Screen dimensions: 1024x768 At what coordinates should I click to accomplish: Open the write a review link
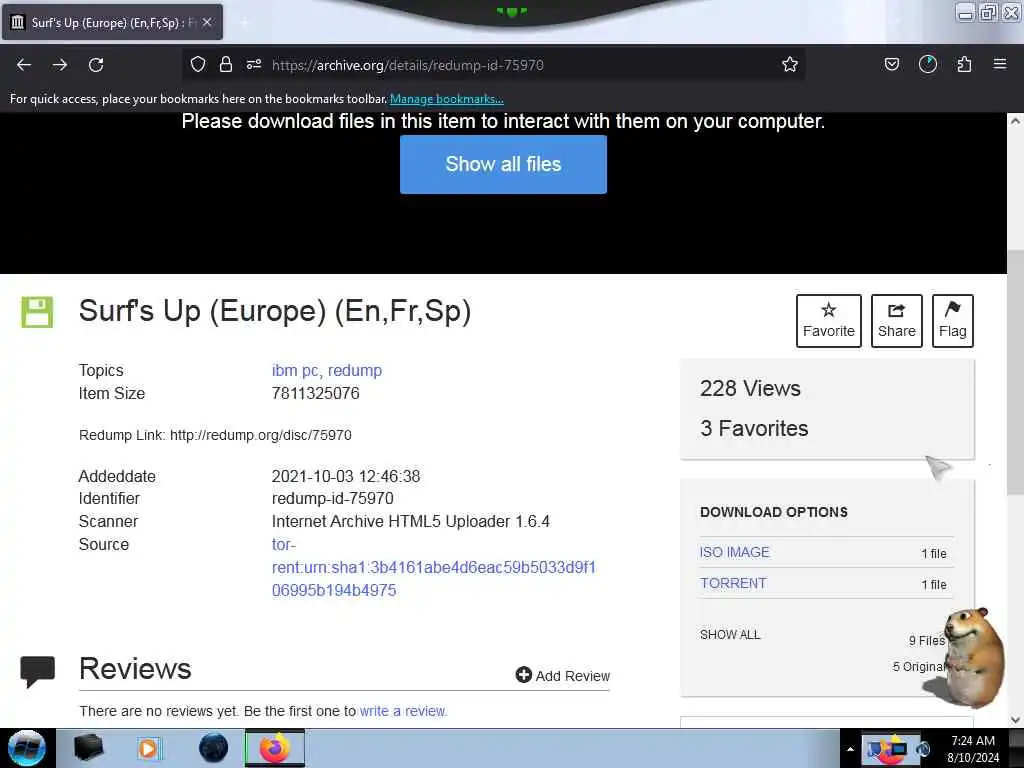[402, 711]
